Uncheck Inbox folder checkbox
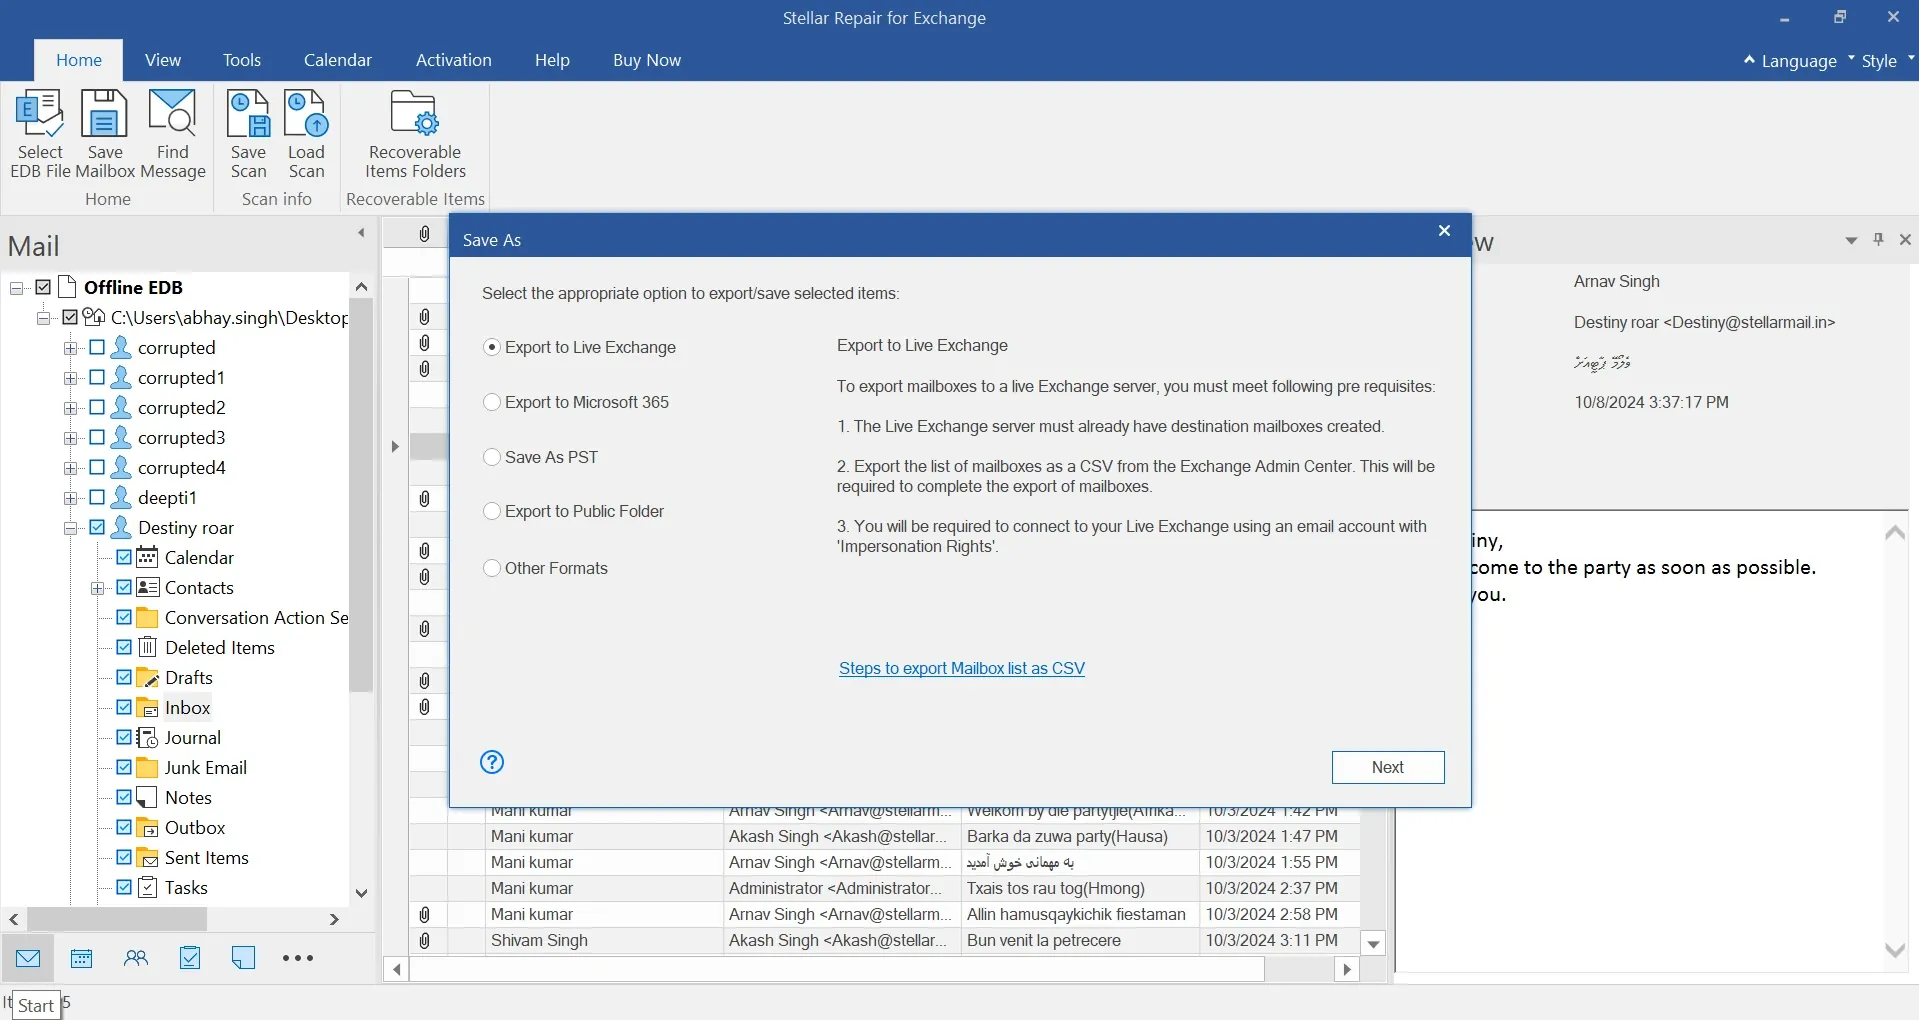This screenshot has width=1919, height=1020. pyautogui.click(x=124, y=707)
